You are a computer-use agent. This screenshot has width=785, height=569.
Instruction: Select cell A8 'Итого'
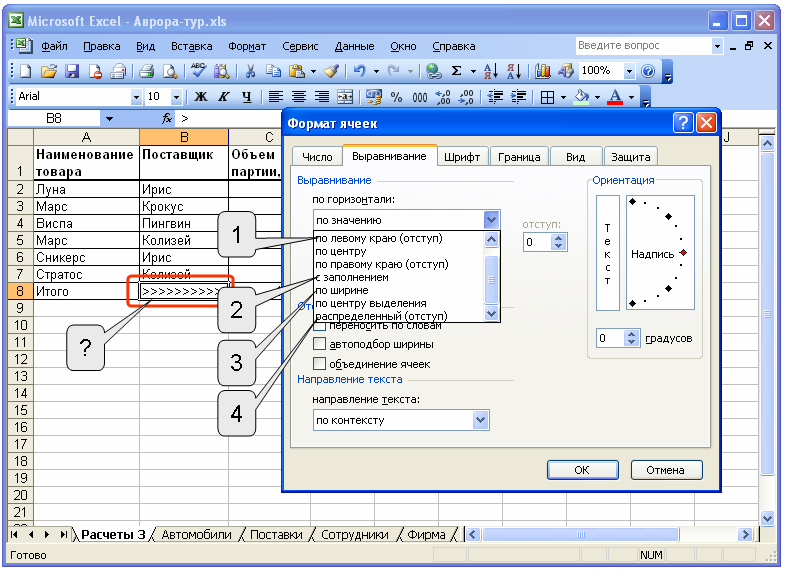pos(86,291)
